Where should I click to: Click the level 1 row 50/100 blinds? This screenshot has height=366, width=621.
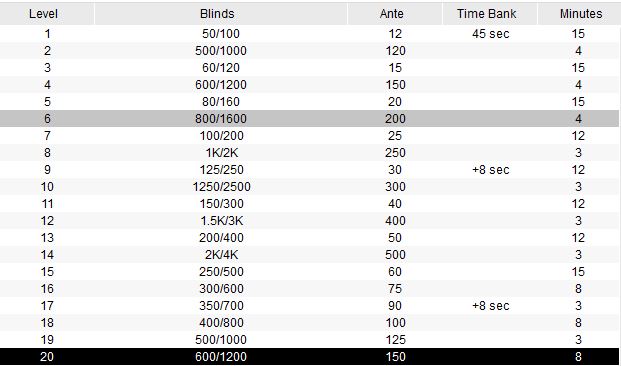pos(309,34)
